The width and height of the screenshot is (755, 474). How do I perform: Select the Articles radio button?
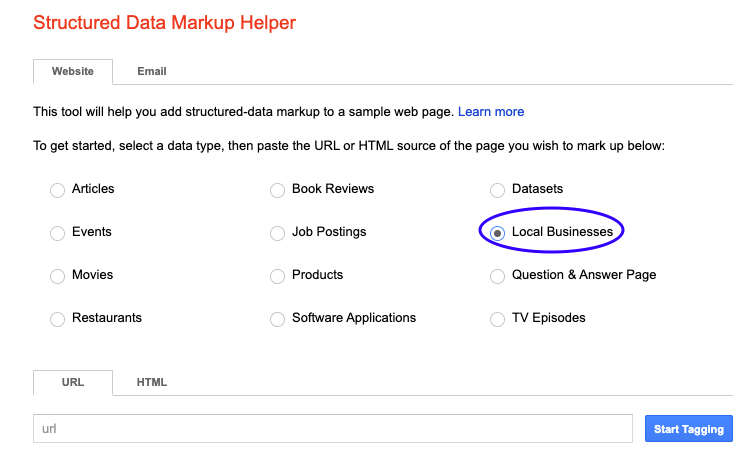(58, 190)
